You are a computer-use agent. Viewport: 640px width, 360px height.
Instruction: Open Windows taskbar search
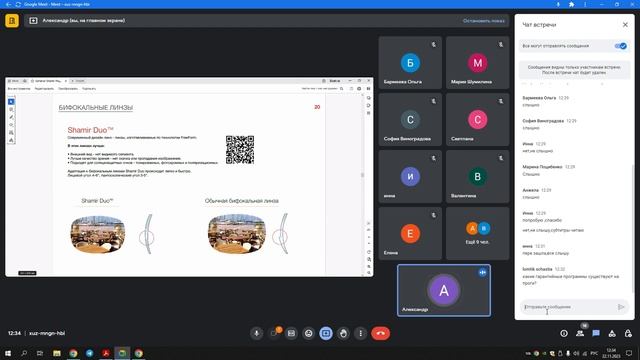24,353
